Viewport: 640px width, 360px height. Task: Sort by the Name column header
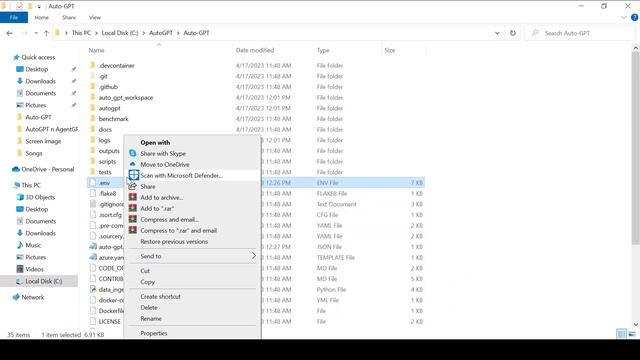[x=96, y=50]
